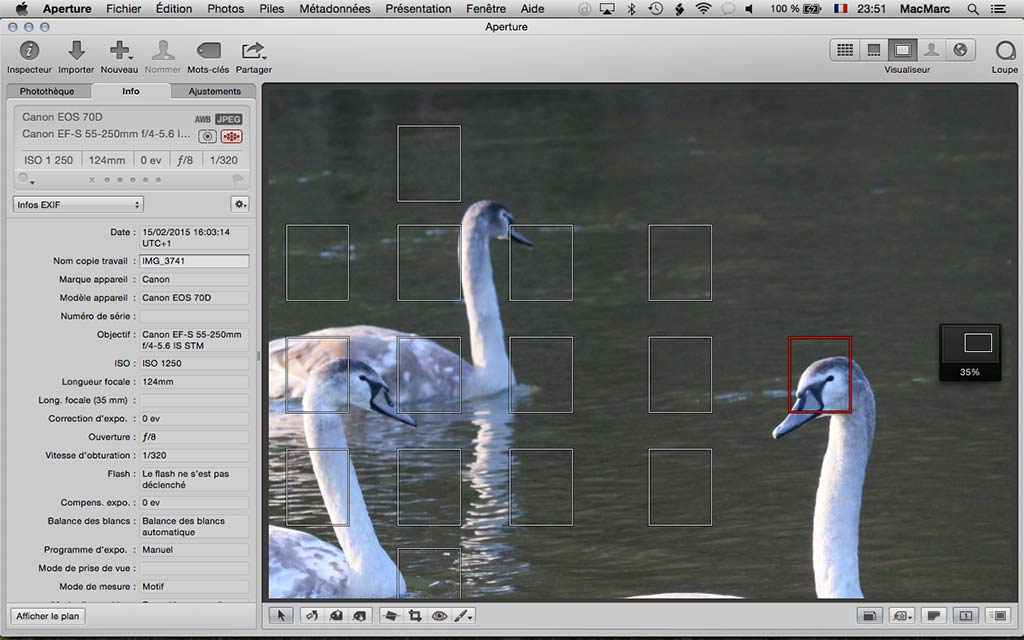Open the Mots-clés tag tool
Viewport: 1024px width, 640px height.
(208, 50)
